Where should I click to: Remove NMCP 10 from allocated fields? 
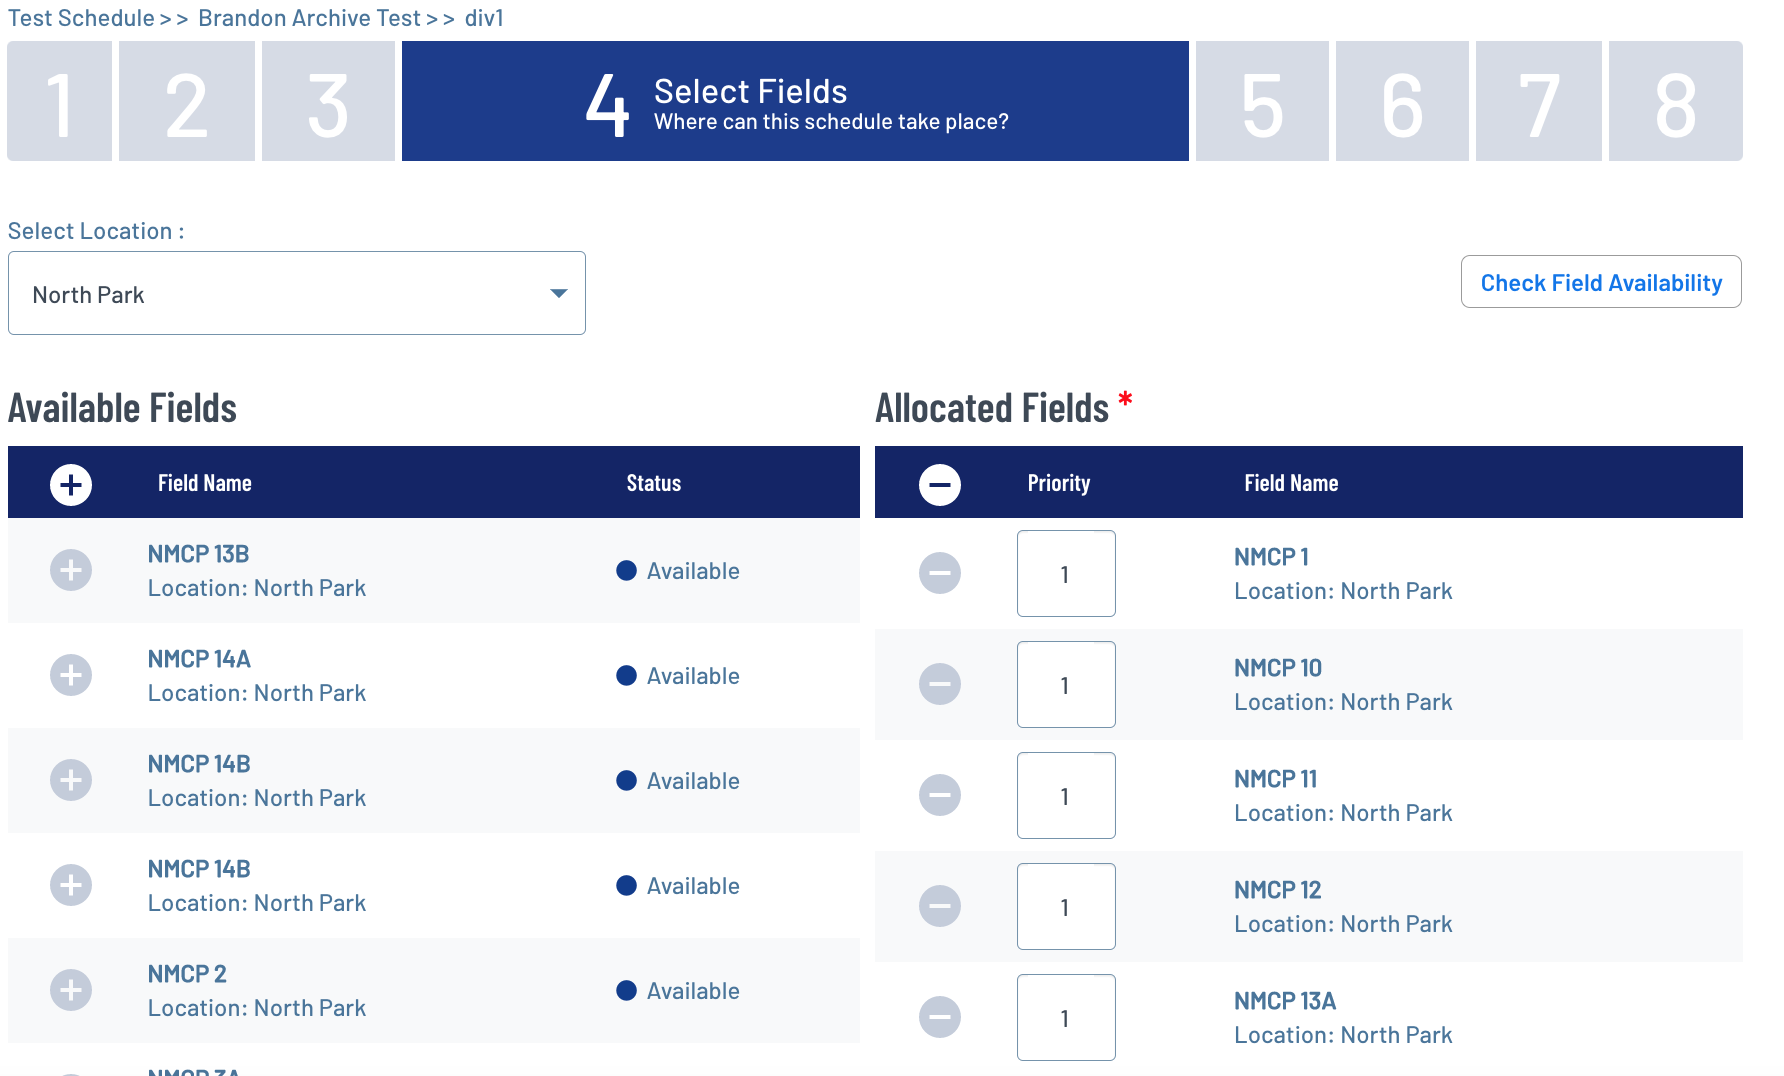(x=940, y=684)
